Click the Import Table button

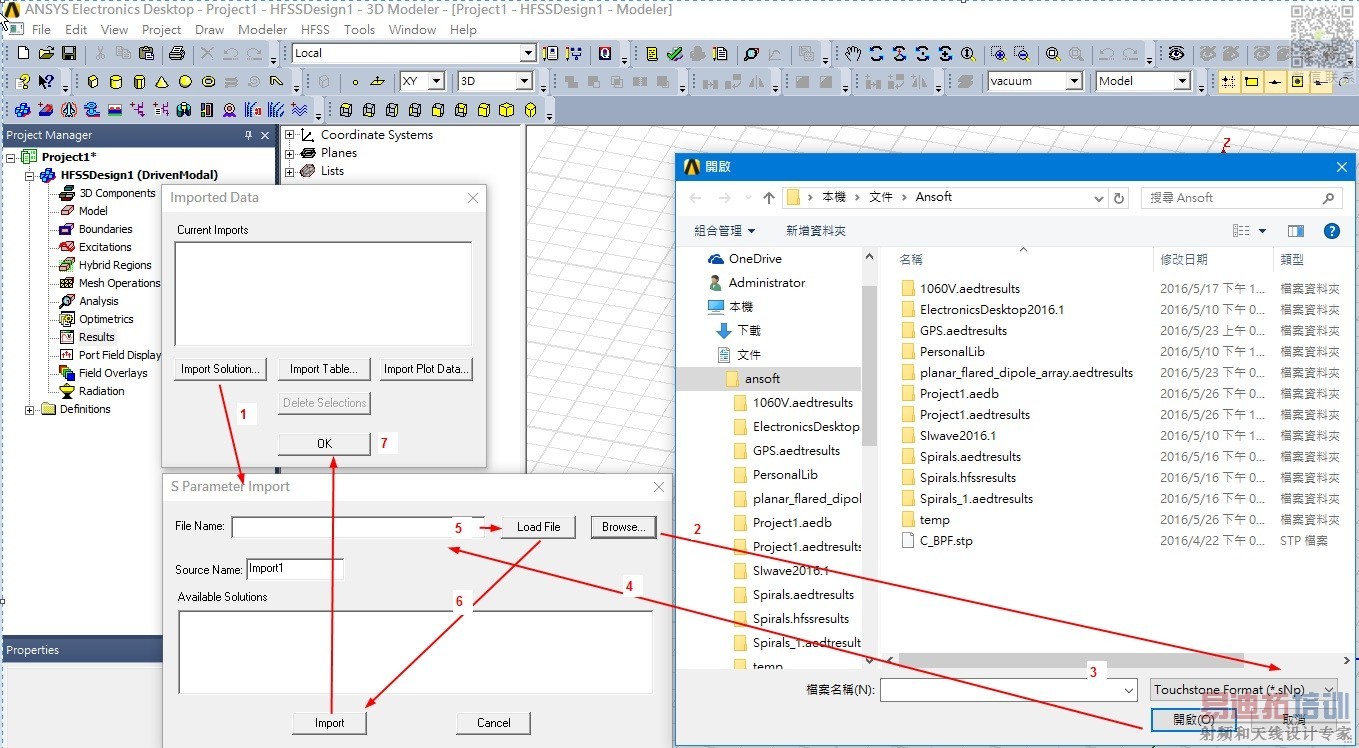coord(324,369)
